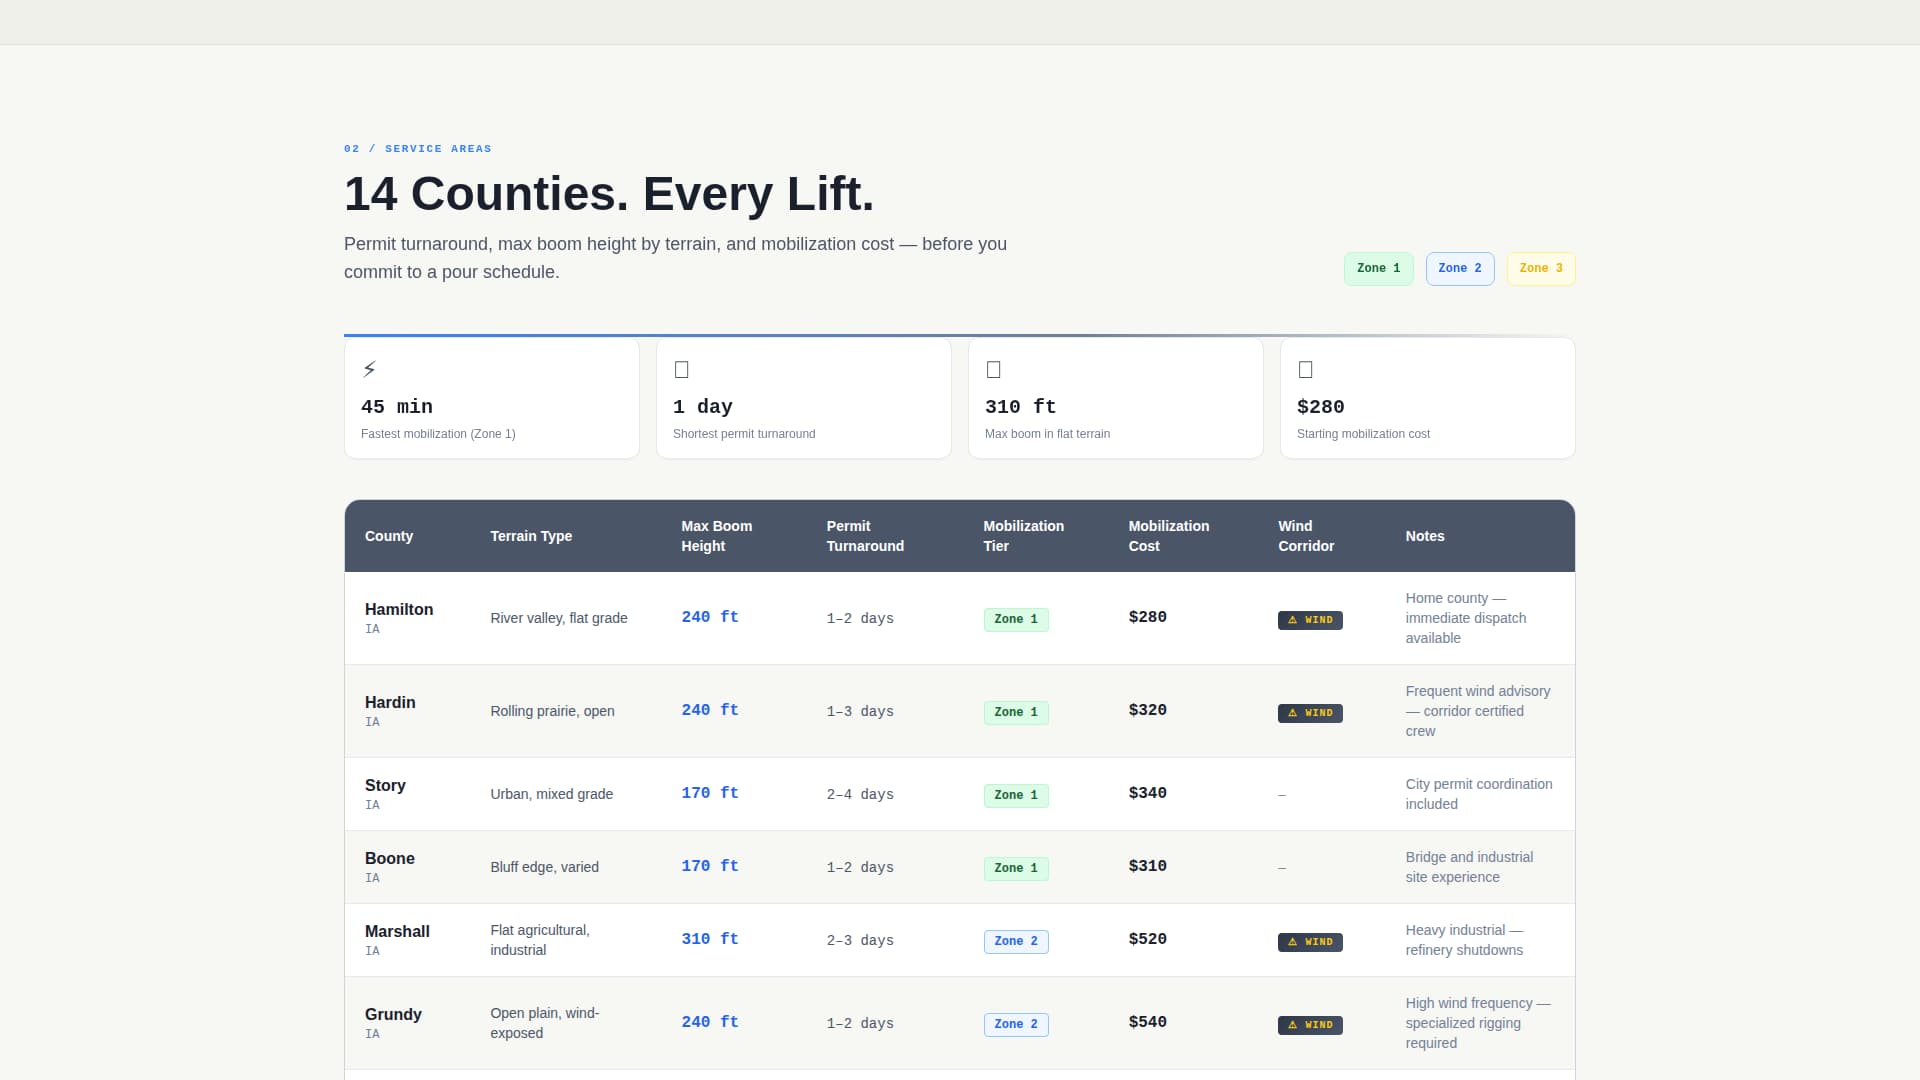The width and height of the screenshot is (1920, 1080).
Task: Click the Home county dispatch note
Action: click(x=1466, y=619)
